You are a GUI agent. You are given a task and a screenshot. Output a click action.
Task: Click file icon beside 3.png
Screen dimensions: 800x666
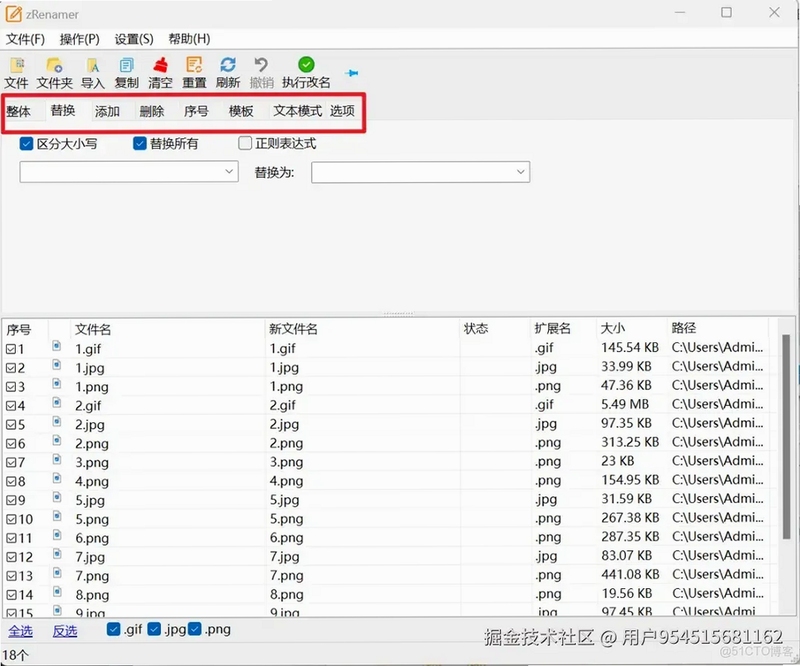pyautogui.click(x=57, y=460)
